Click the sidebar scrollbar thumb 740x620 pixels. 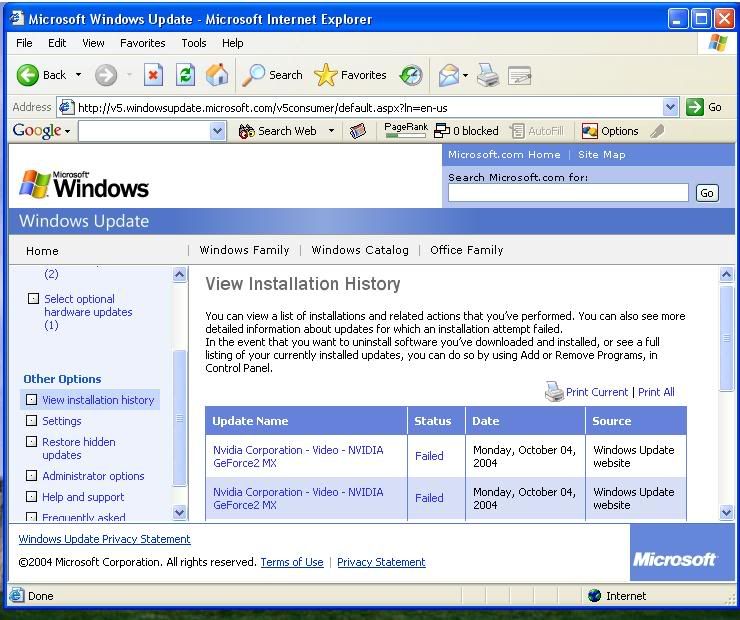click(x=179, y=418)
